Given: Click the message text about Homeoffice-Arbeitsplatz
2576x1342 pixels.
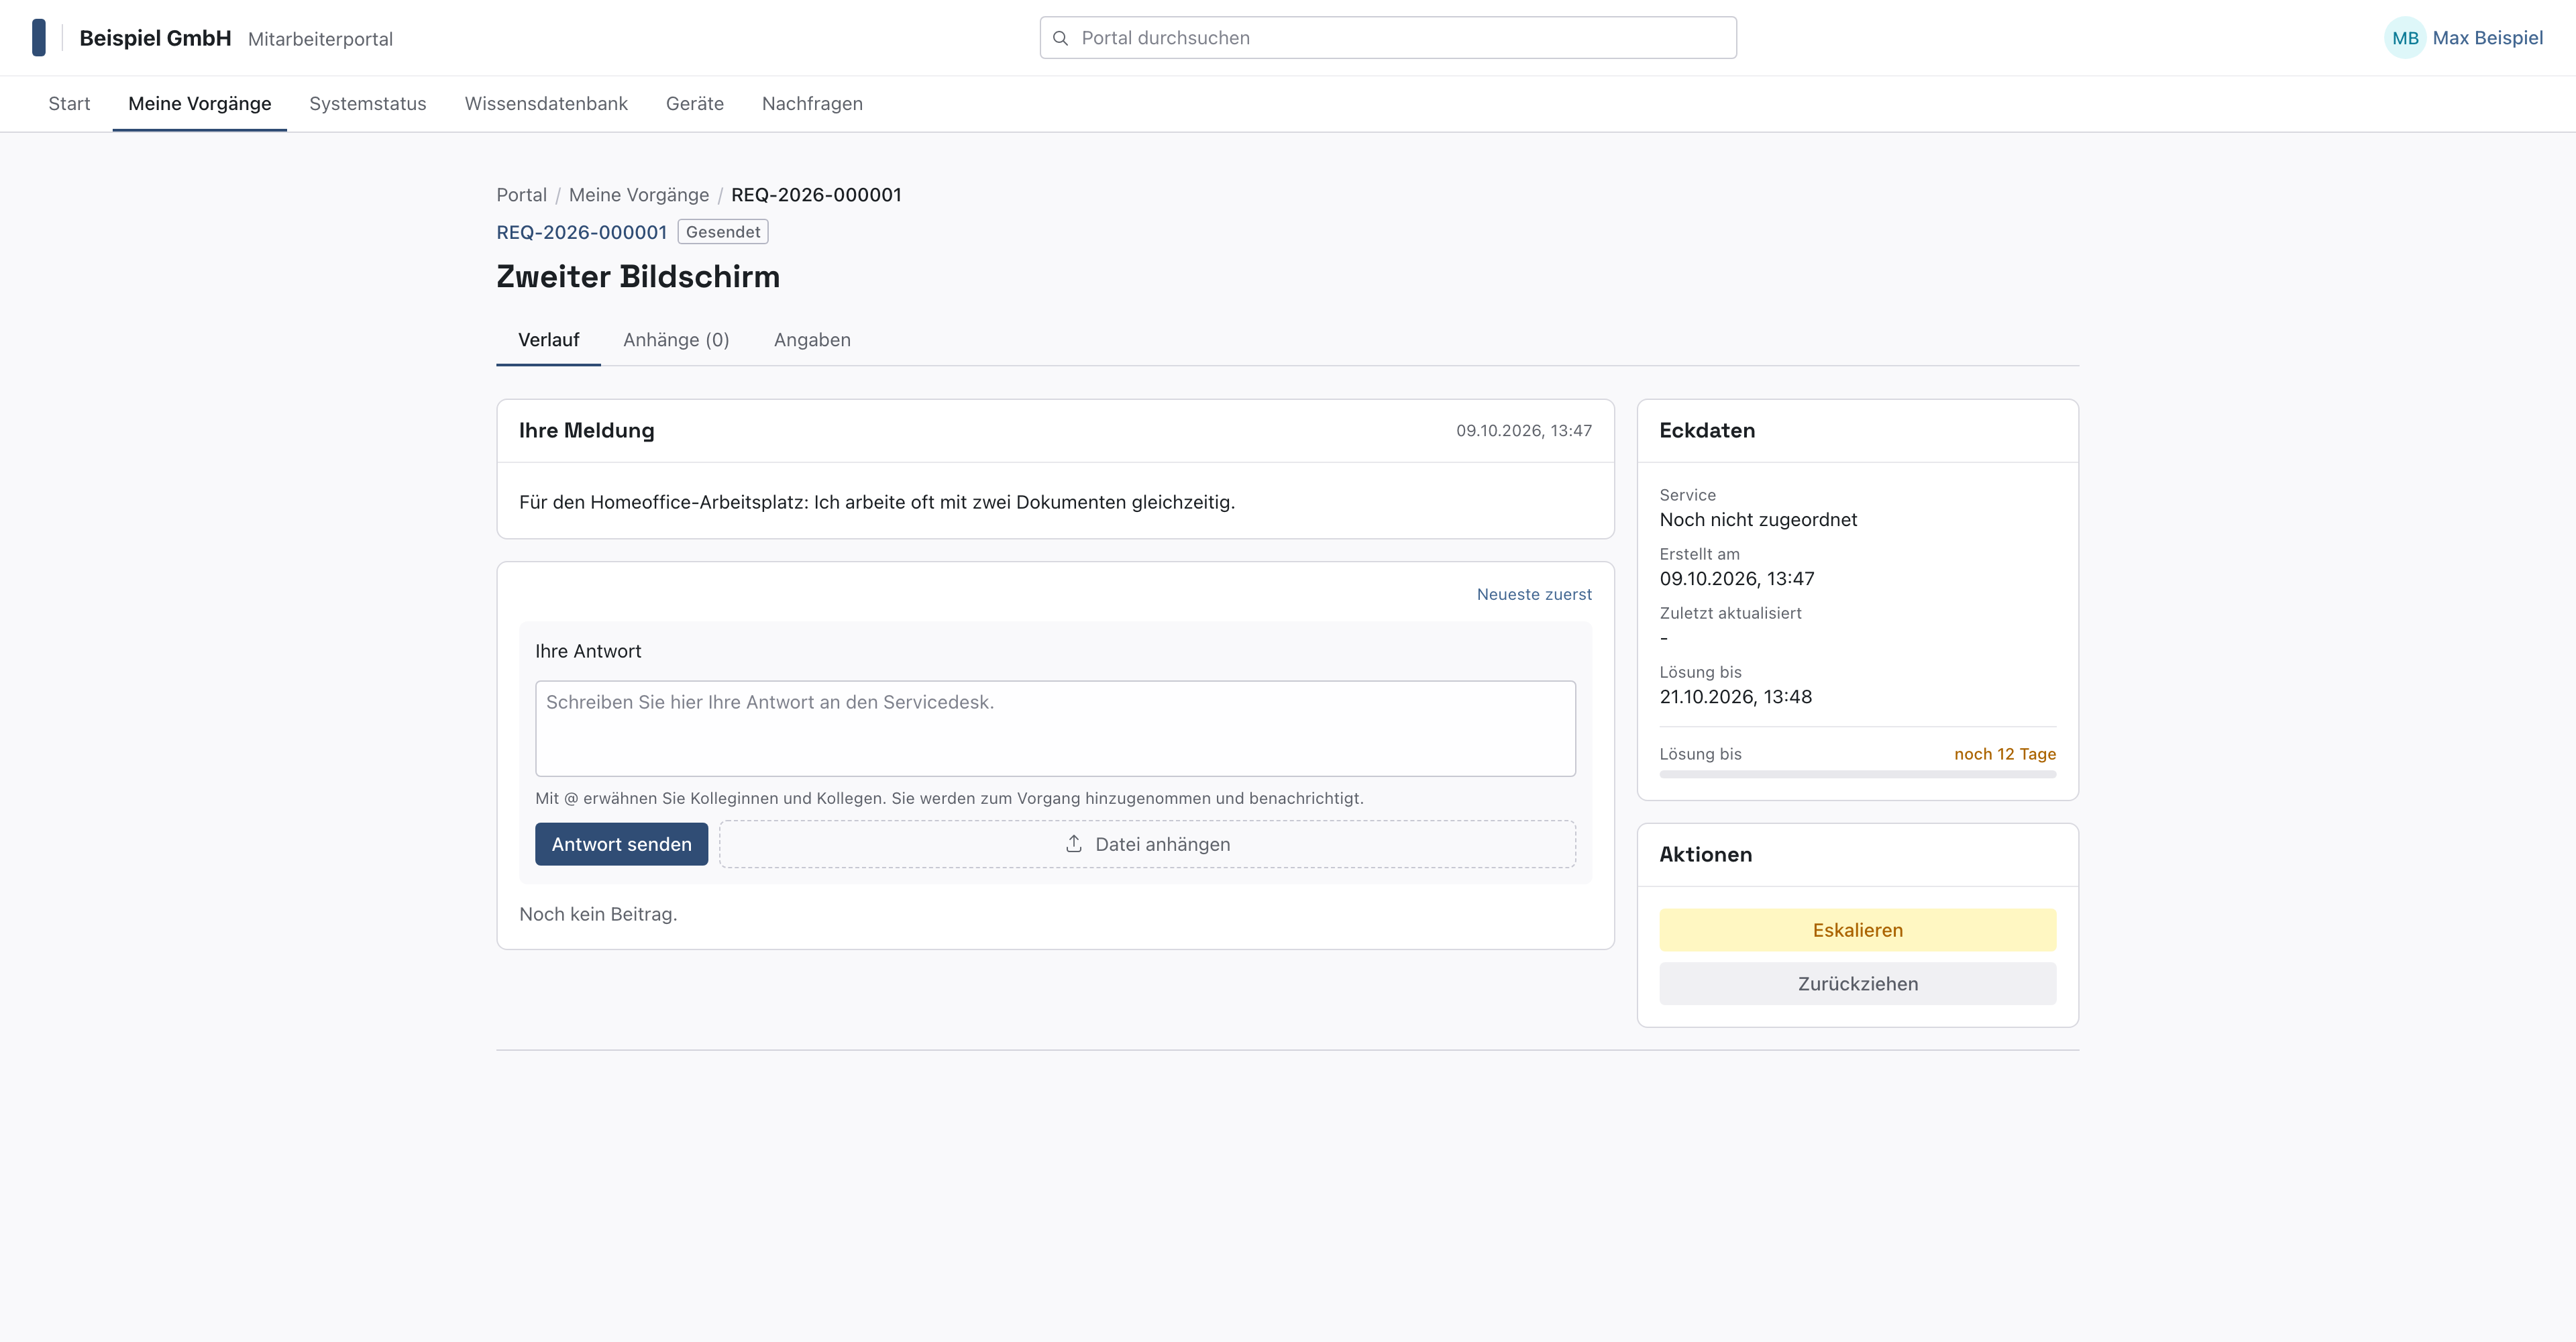Looking at the screenshot, I should pyautogui.click(x=877, y=502).
